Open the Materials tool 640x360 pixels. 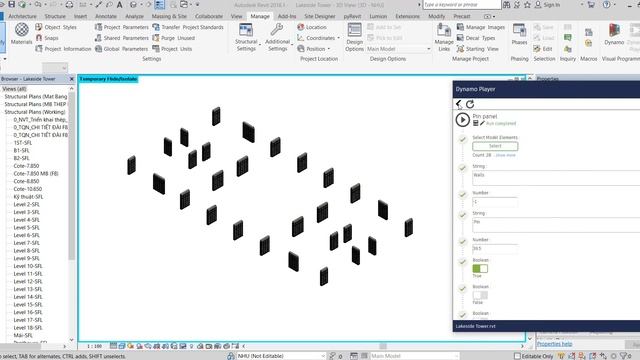click(x=21, y=34)
